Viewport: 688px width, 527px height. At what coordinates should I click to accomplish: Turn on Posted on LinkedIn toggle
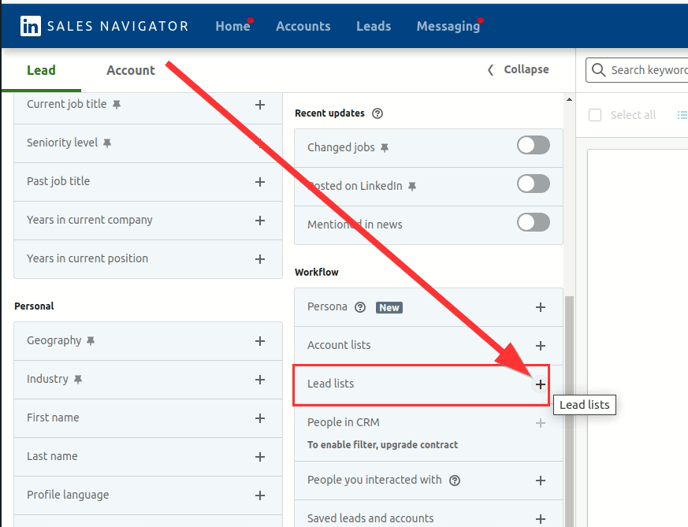[533, 184]
